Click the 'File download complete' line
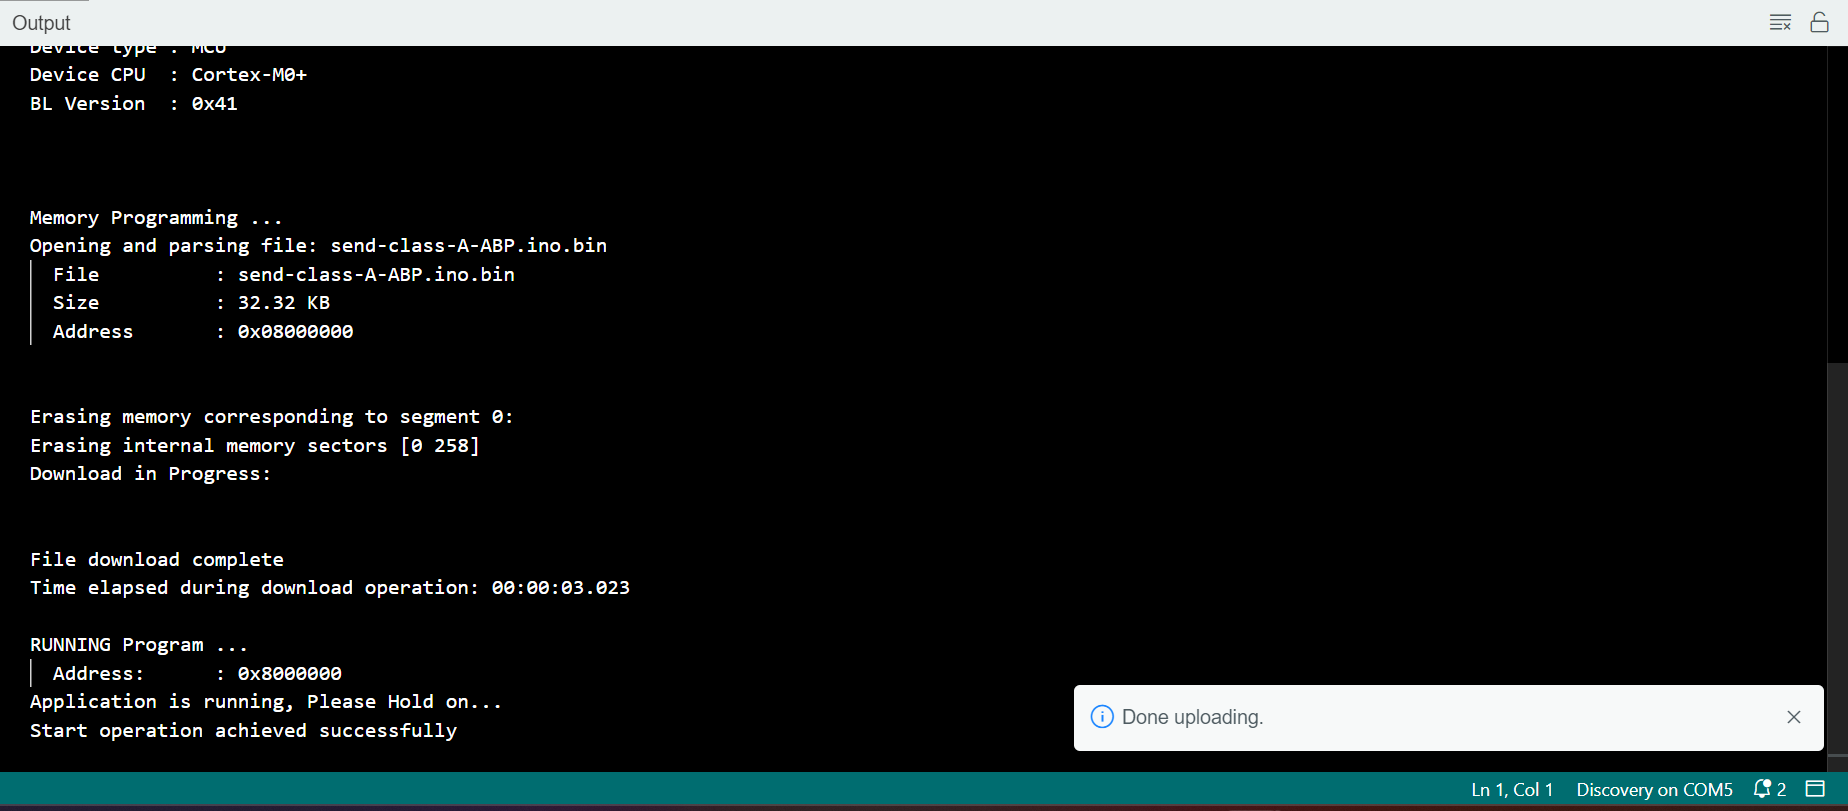This screenshot has height=811, width=1848. (x=157, y=559)
